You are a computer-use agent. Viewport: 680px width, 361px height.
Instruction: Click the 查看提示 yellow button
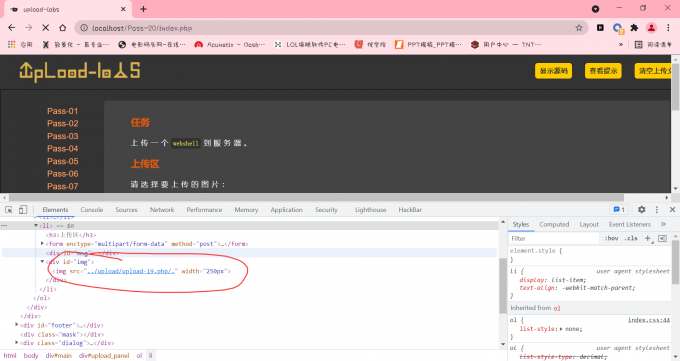(603, 71)
